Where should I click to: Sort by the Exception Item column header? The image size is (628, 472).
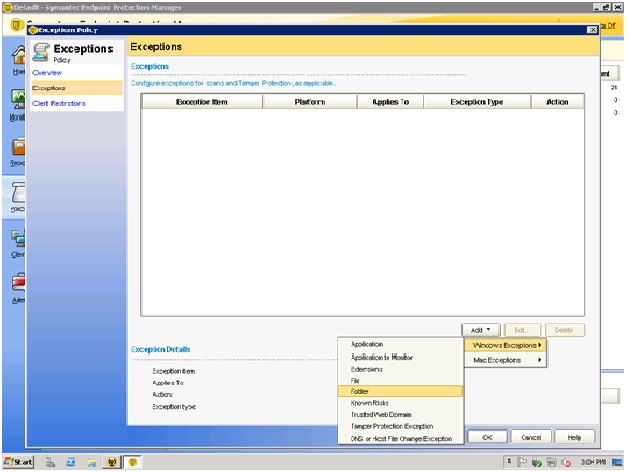point(202,102)
